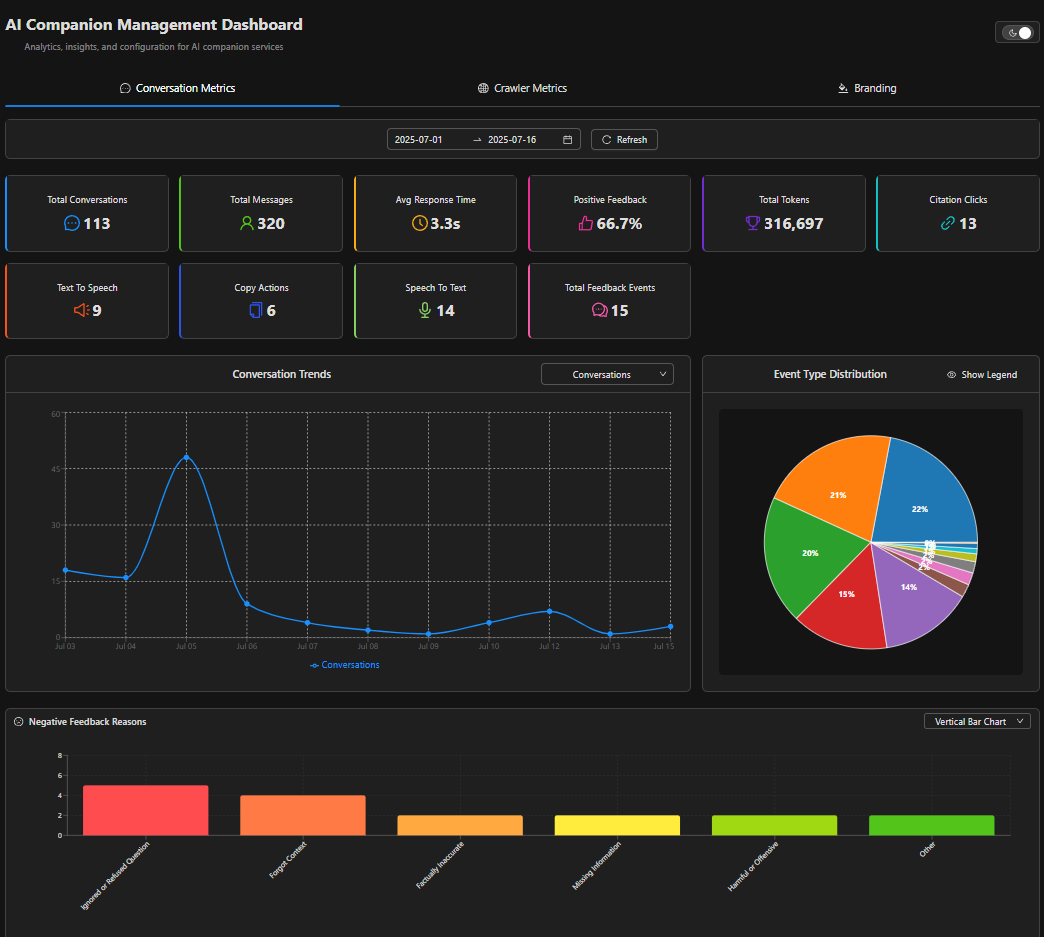Click the microphone icon on Speech To Text card

pyautogui.click(x=424, y=311)
